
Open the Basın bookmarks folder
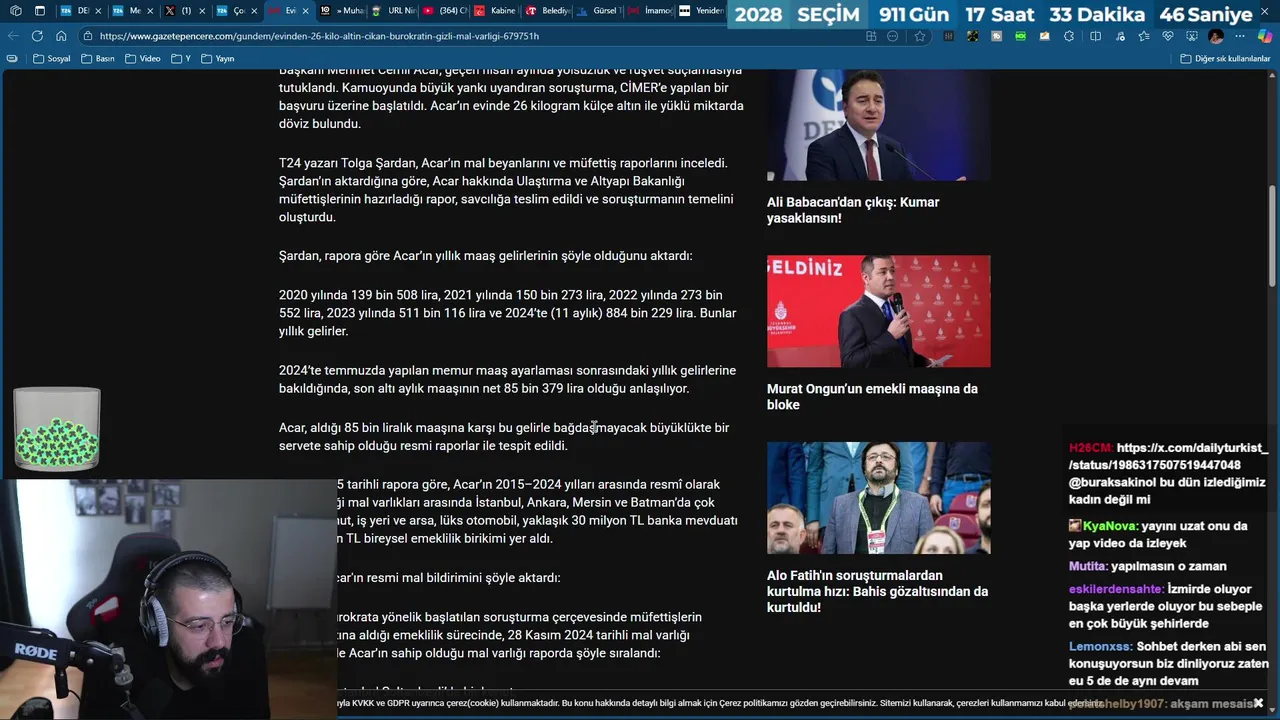tap(97, 59)
